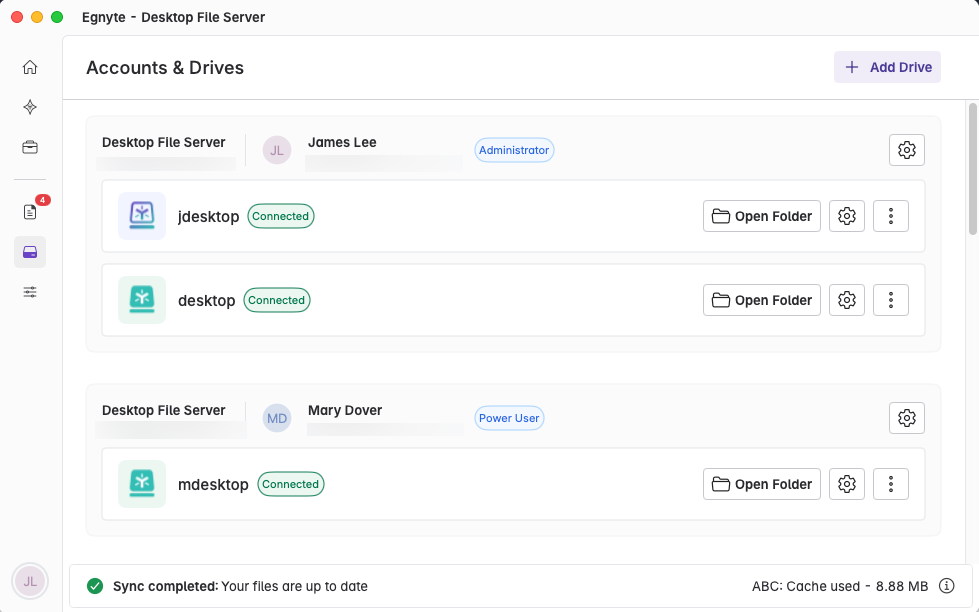The height and width of the screenshot is (612, 979).
Task: Click the desktop drive icon
Action: point(142,300)
